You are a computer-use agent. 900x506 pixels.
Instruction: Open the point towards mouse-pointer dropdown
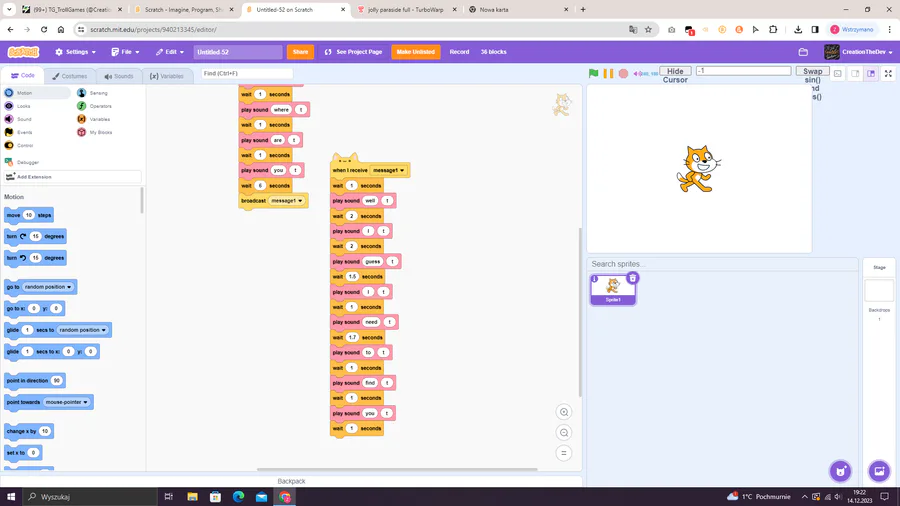[x=67, y=402]
